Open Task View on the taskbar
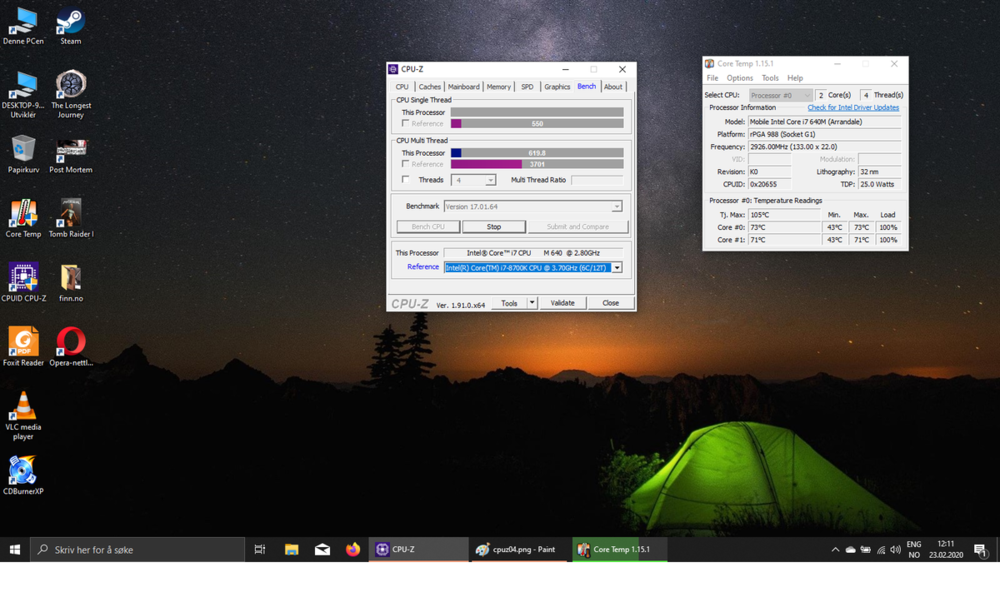Image resolution: width=1000 pixels, height=607 pixels. [260, 549]
